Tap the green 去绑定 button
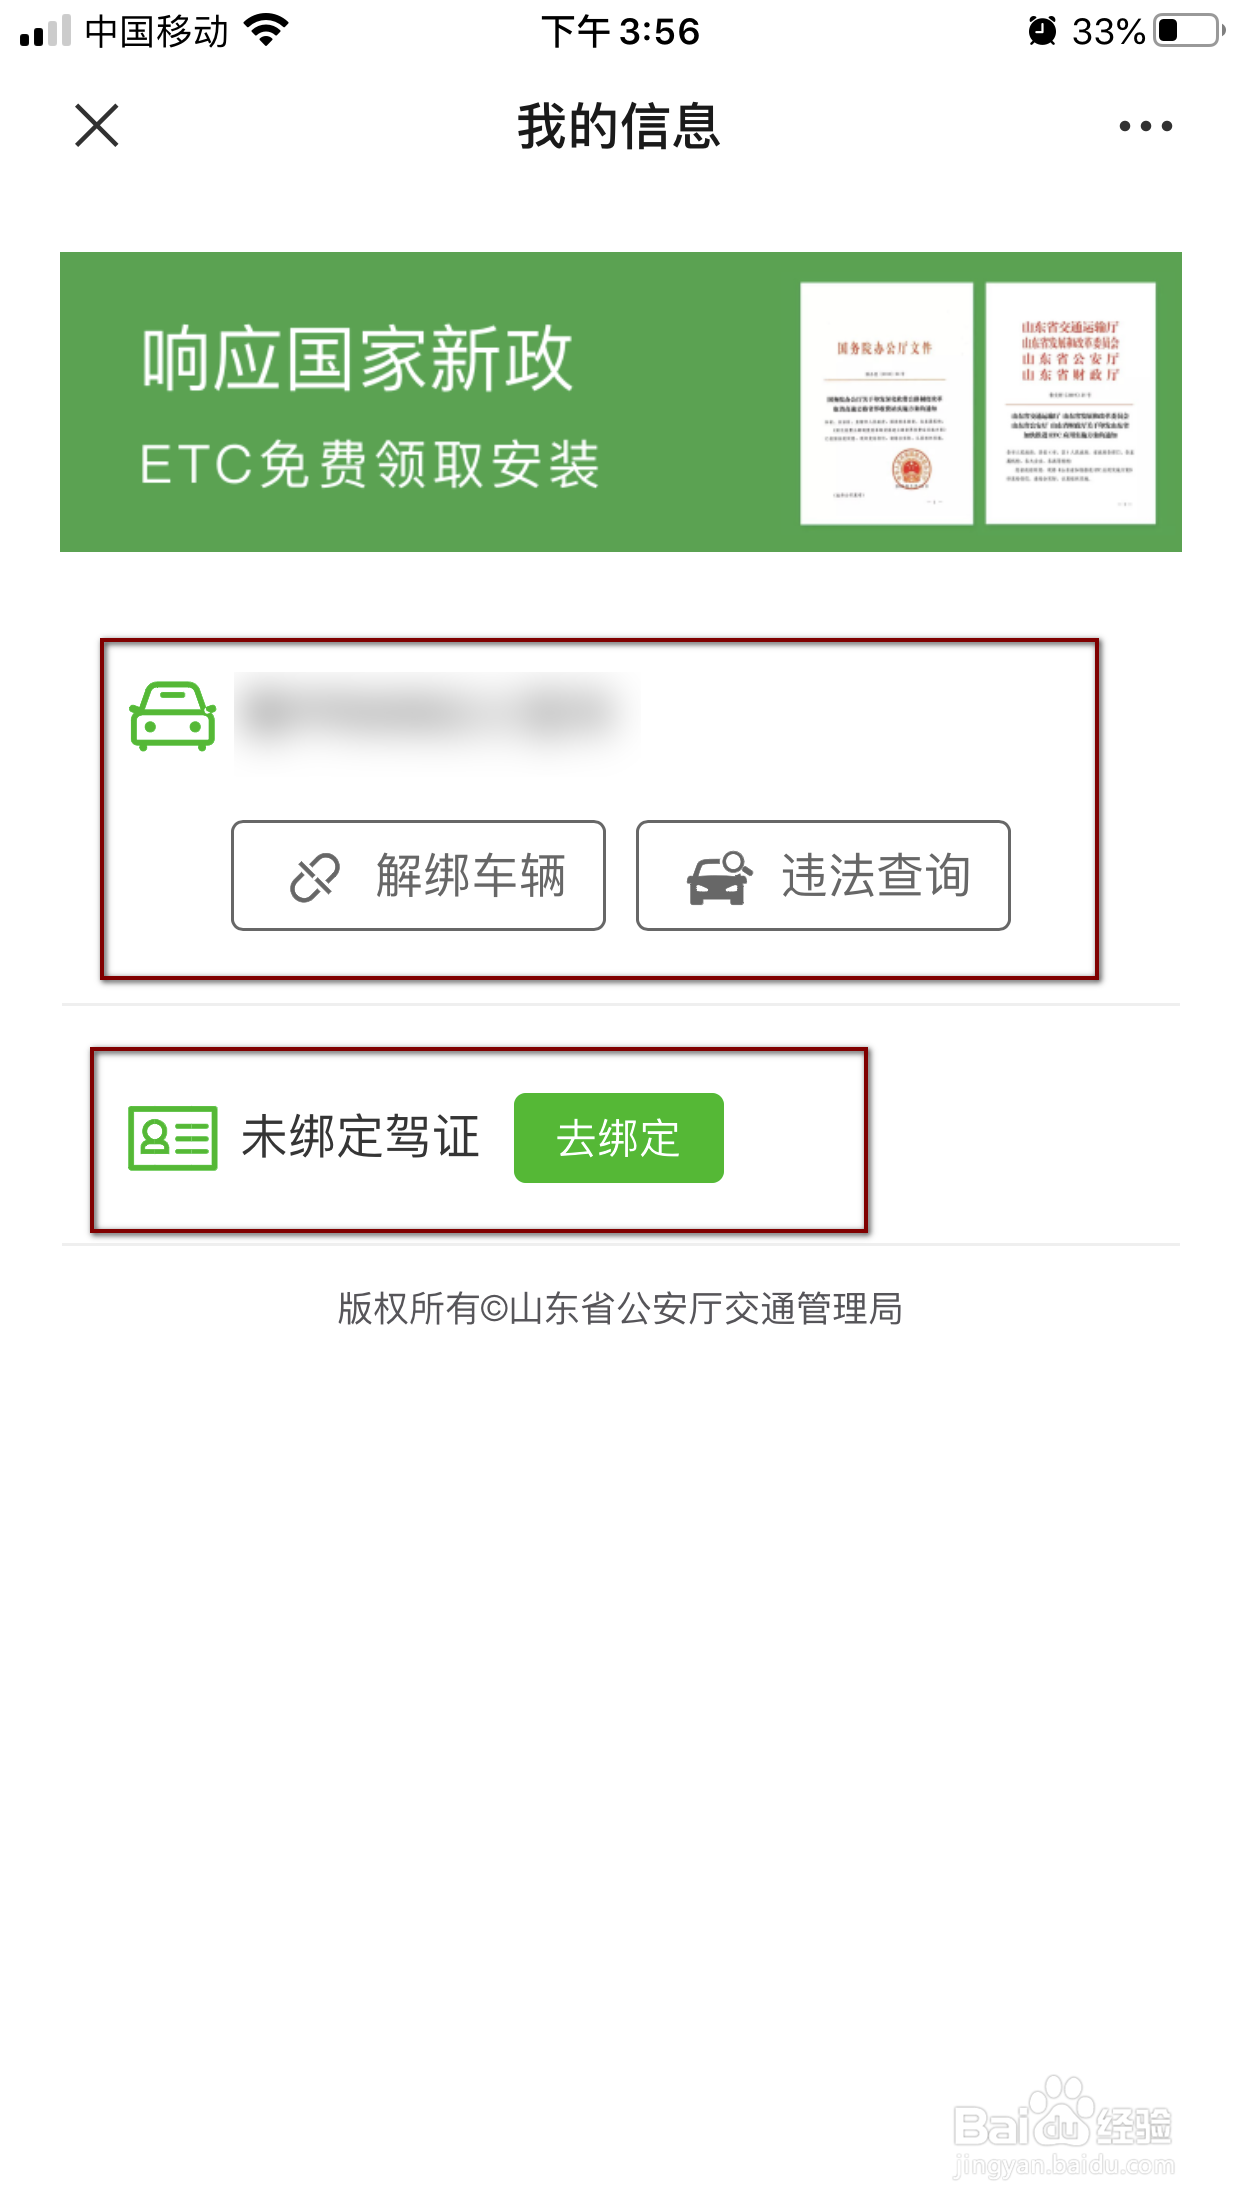The height and width of the screenshot is (2208, 1242). (619, 1138)
